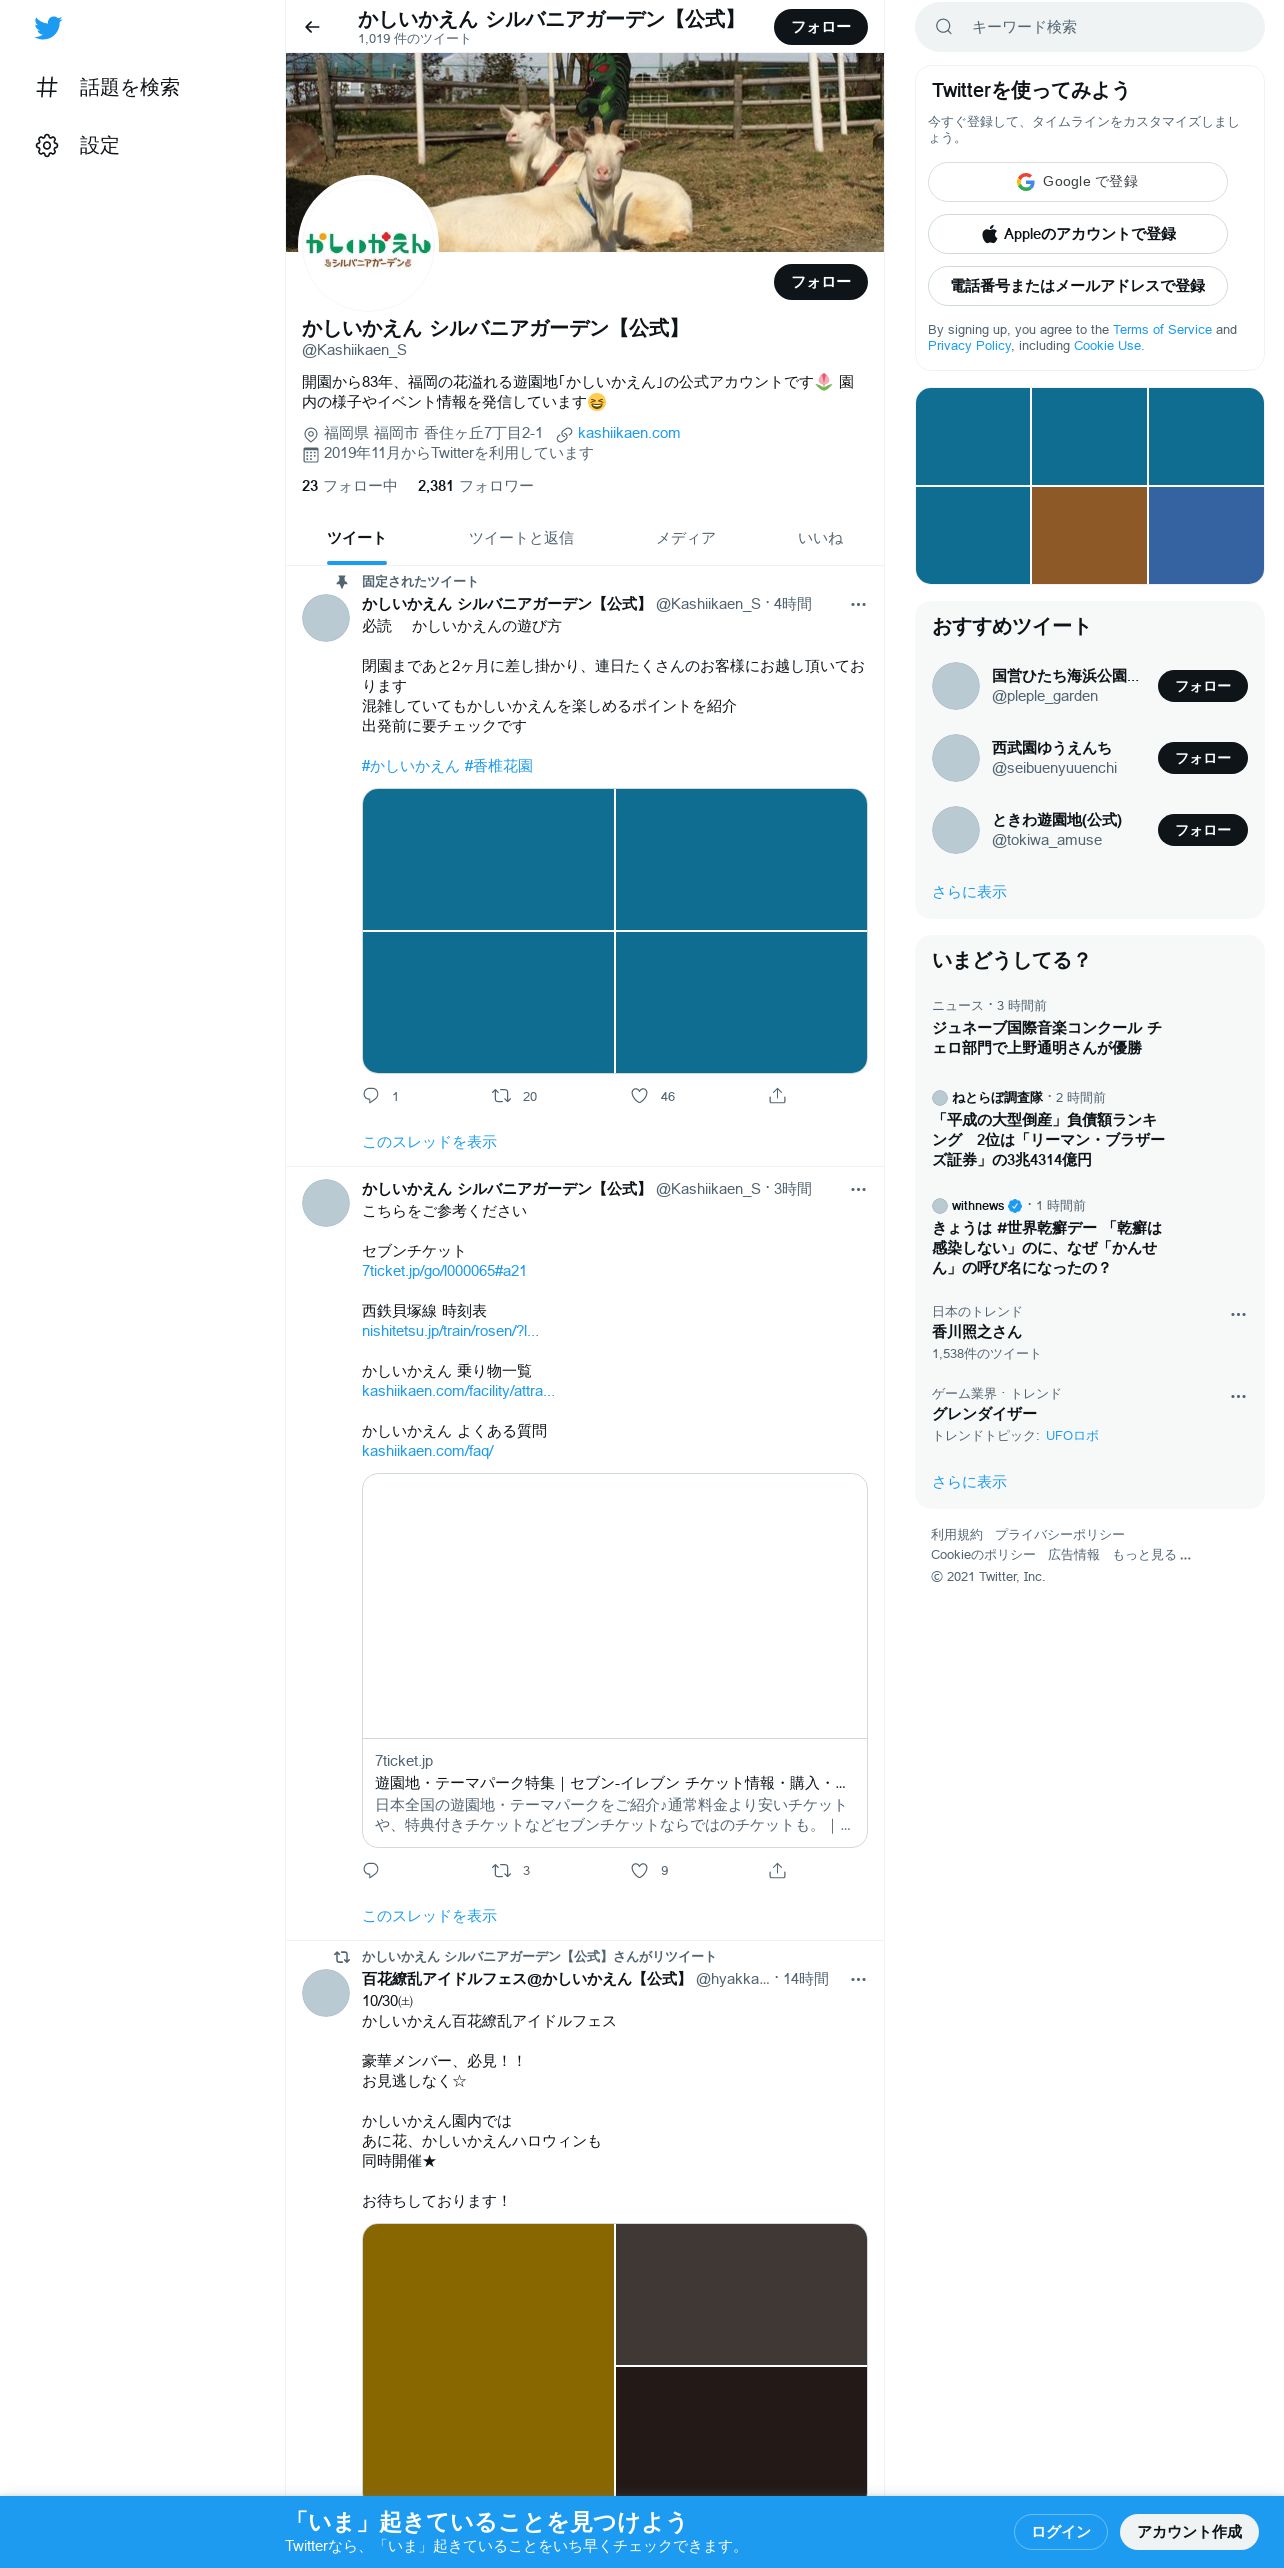Switch to ツイートと返信 tab
Viewport: 1284px width, 2568px height.
pos(521,538)
